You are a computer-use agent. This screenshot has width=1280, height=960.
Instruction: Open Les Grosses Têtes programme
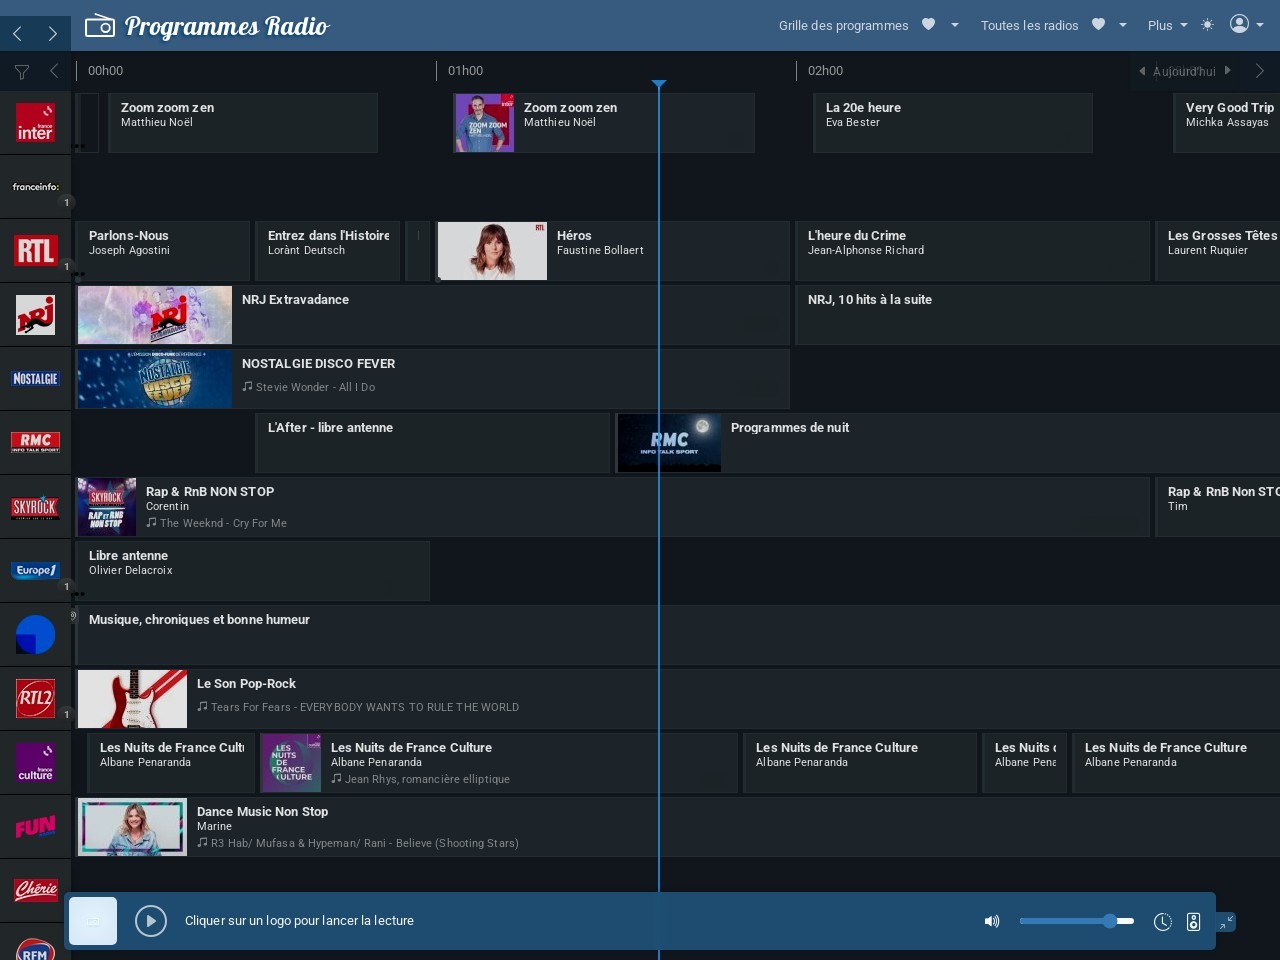[x=1218, y=251]
